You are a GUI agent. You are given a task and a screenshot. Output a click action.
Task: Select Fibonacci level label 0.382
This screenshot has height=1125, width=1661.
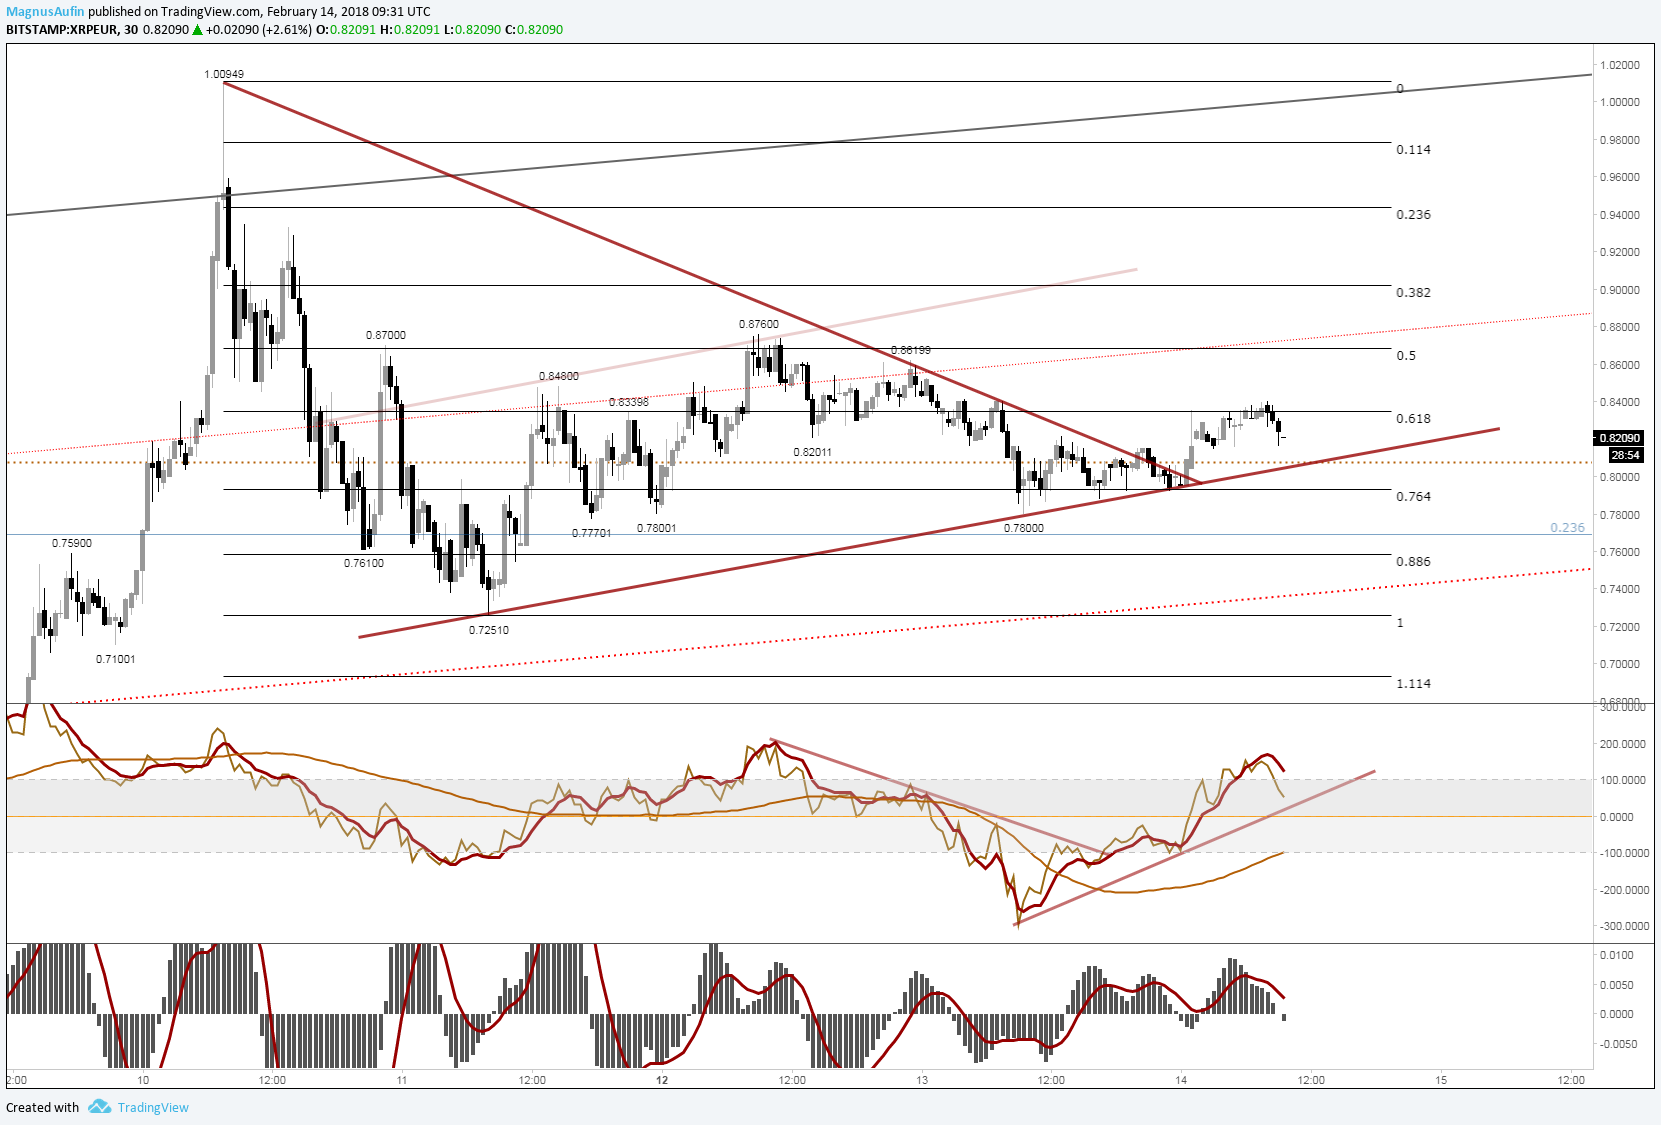1413,292
